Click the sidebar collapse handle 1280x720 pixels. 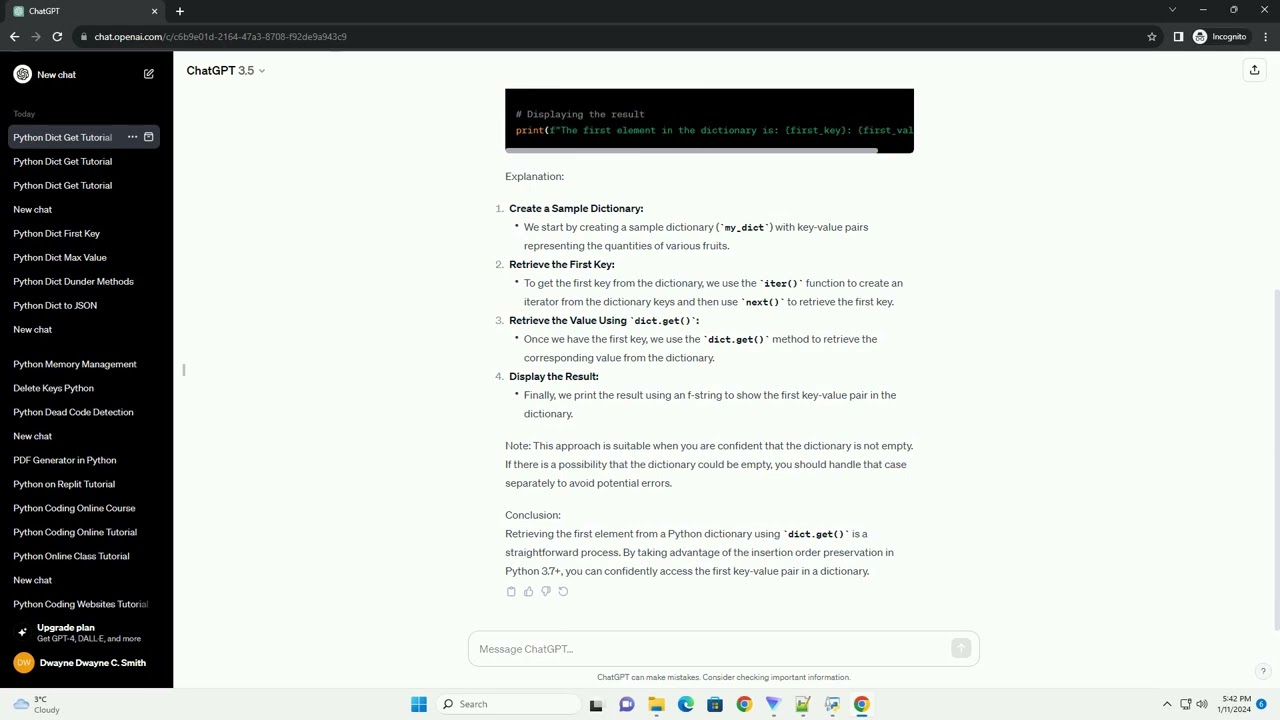[x=184, y=370]
